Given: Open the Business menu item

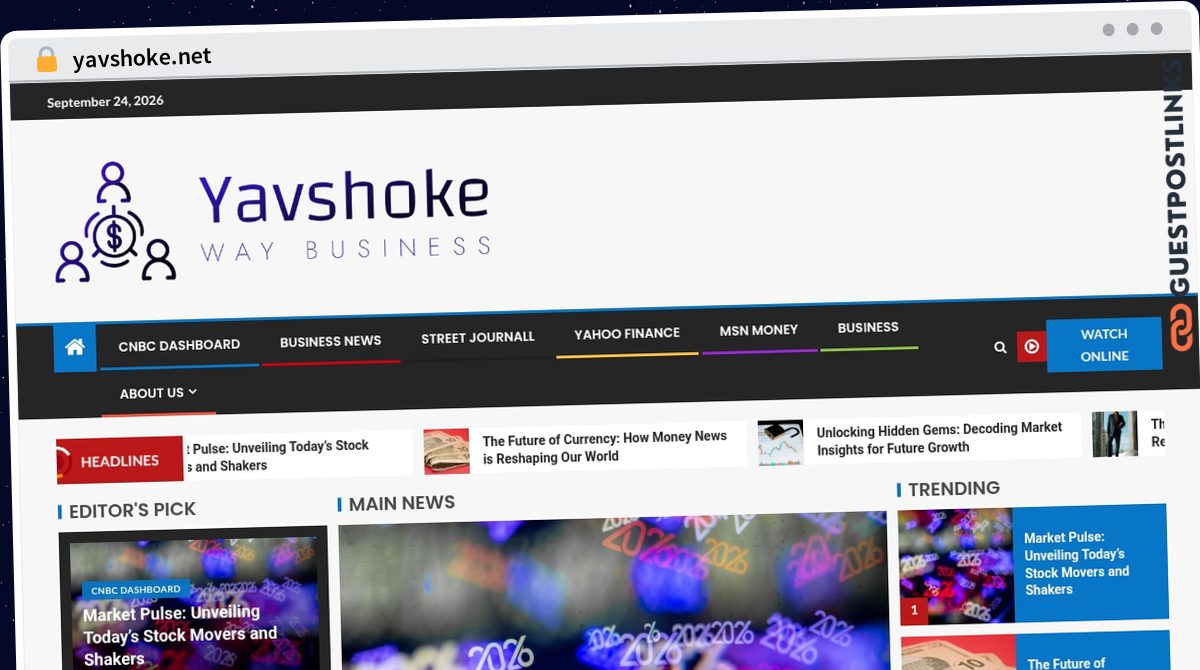Looking at the screenshot, I should [868, 327].
